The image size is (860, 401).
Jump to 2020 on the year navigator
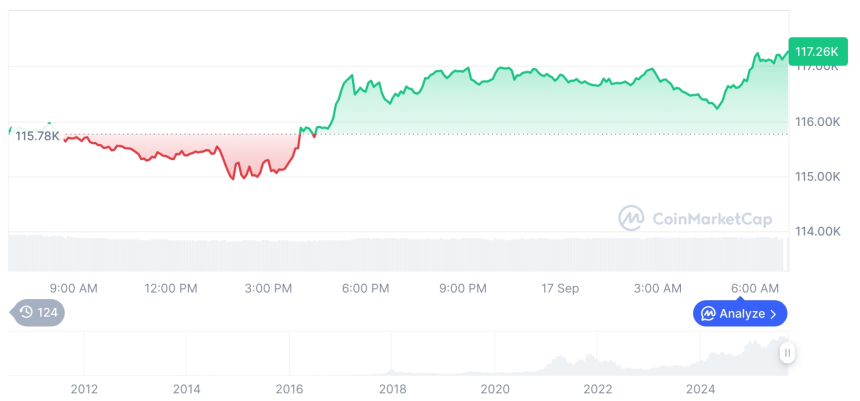(x=495, y=388)
